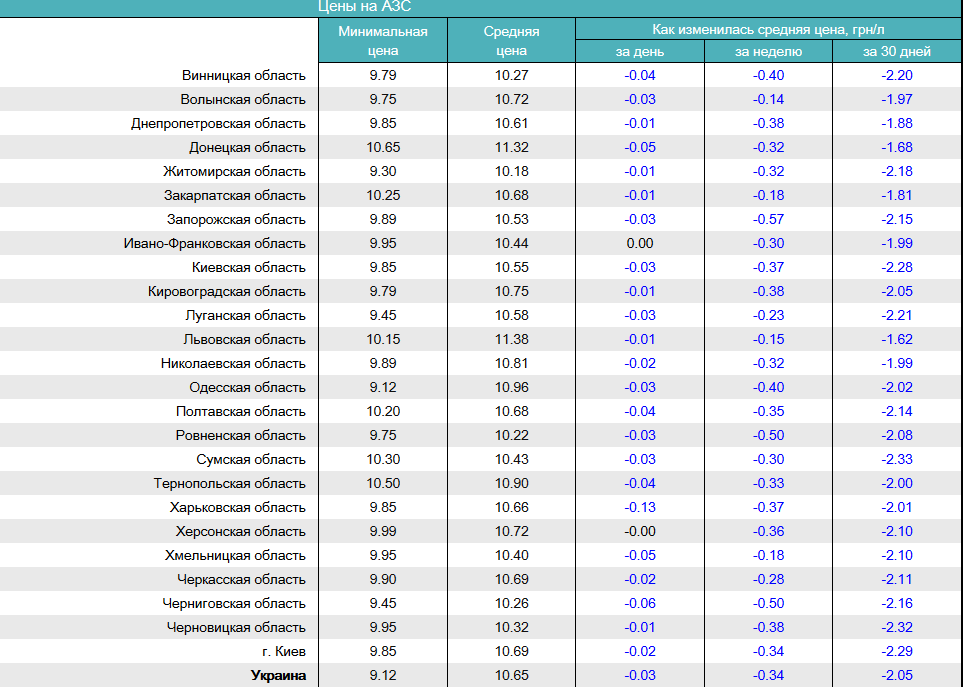The height and width of the screenshot is (687, 963).
Task: Click the 'Минимальная цена' column header
Action: tap(382, 40)
